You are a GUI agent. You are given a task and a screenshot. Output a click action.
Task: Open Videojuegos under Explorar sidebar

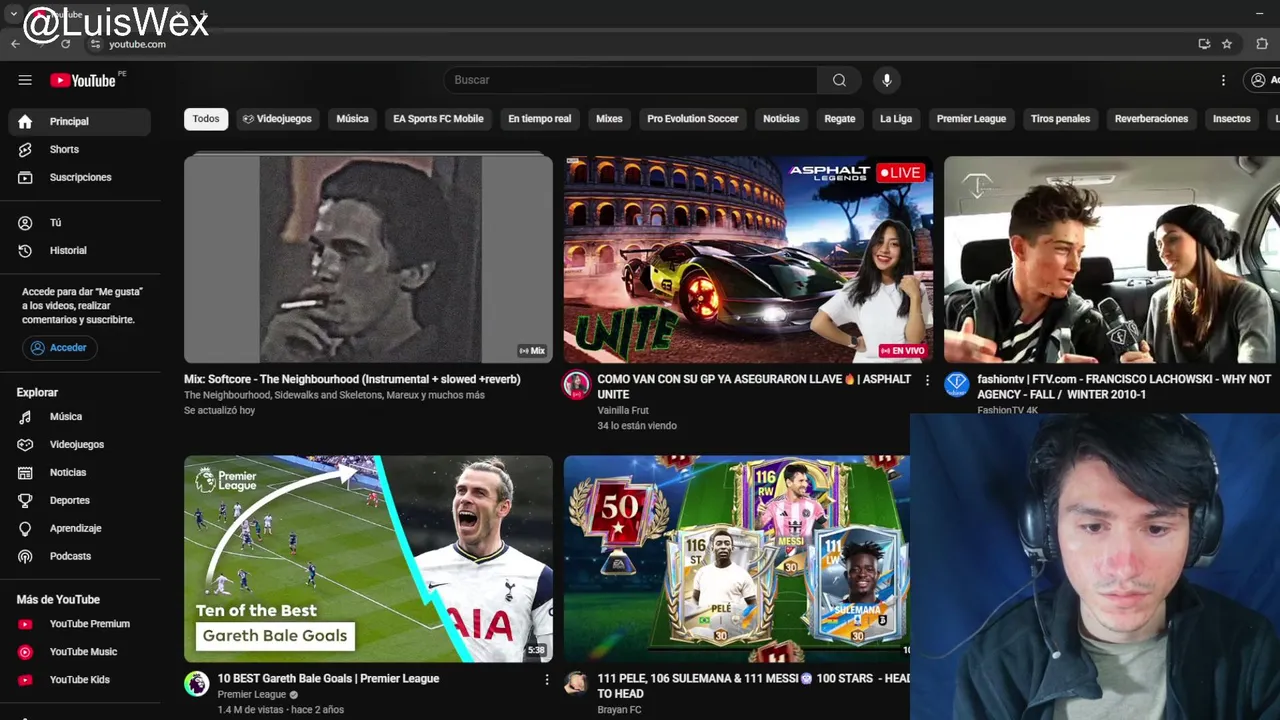pos(79,444)
